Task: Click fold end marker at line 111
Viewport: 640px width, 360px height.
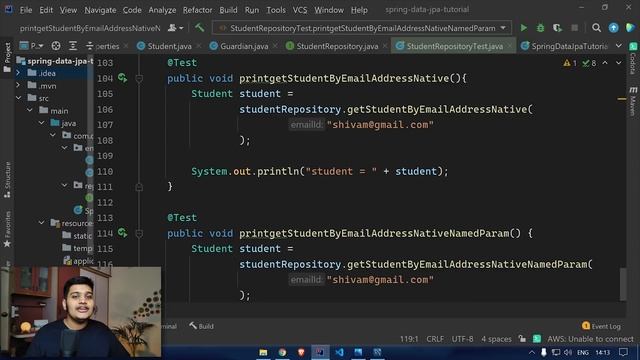Action: tap(139, 187)
